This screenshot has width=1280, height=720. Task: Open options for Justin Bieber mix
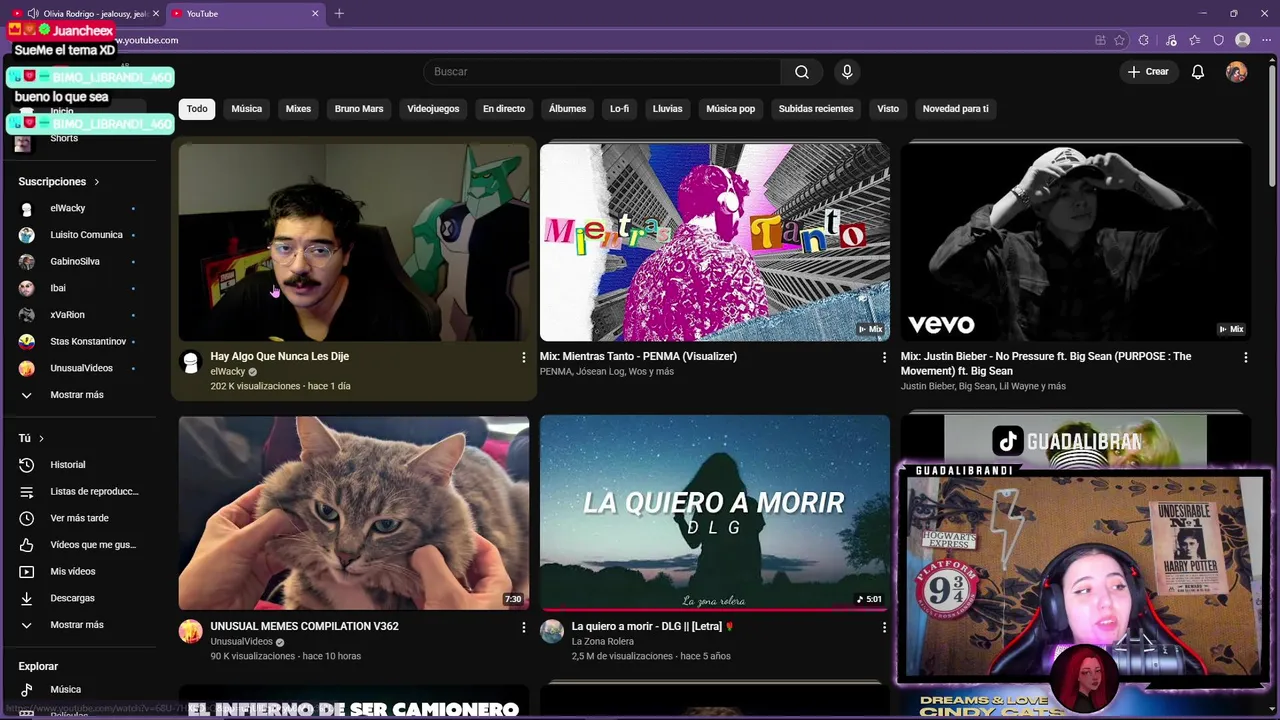pyautogui.click(x=1245, y=357)
